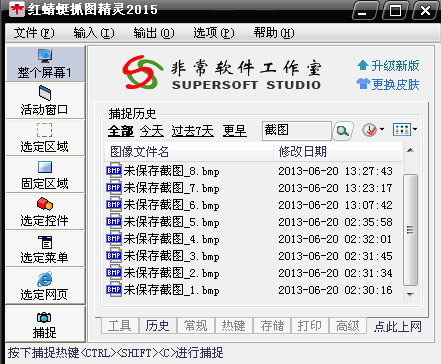Open the 文件(F) menu

[x=34, y=33]
